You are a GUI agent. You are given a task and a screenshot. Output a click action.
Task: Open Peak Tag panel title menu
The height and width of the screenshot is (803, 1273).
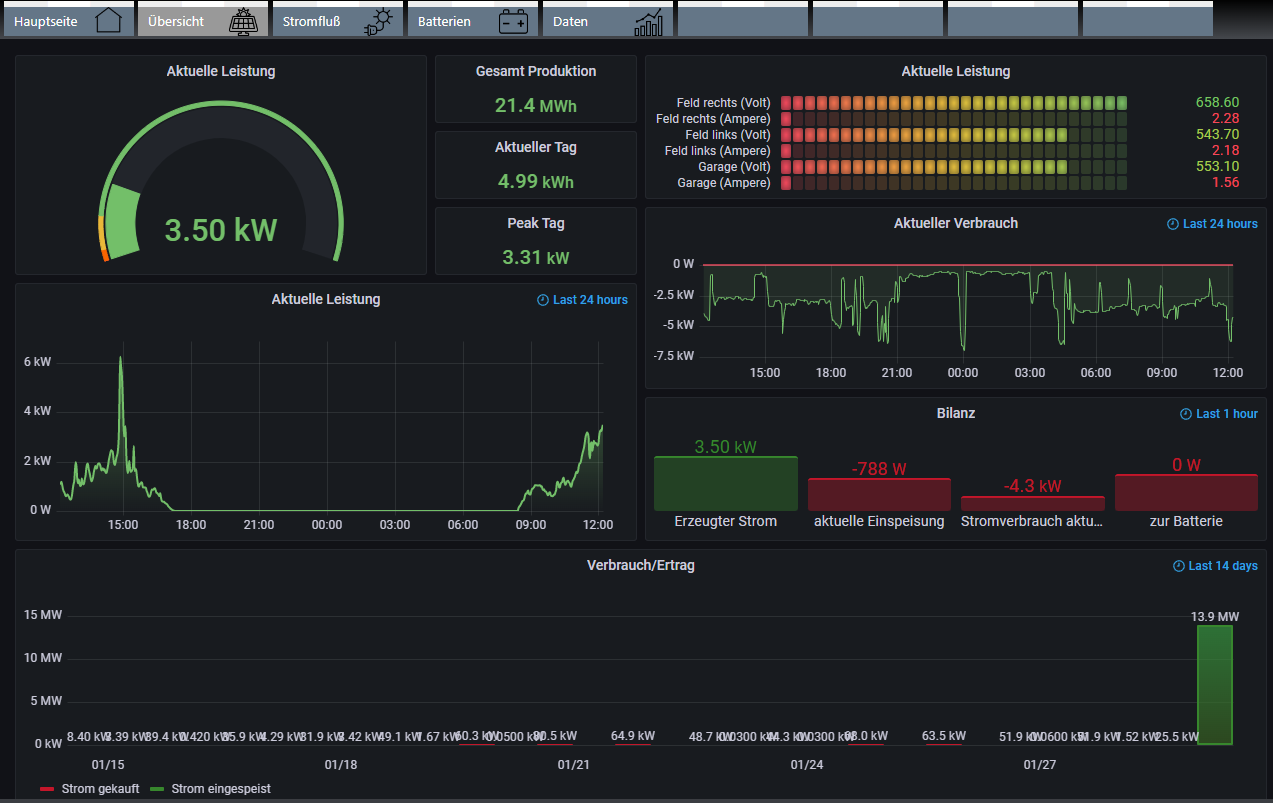(x=536, y=223)
